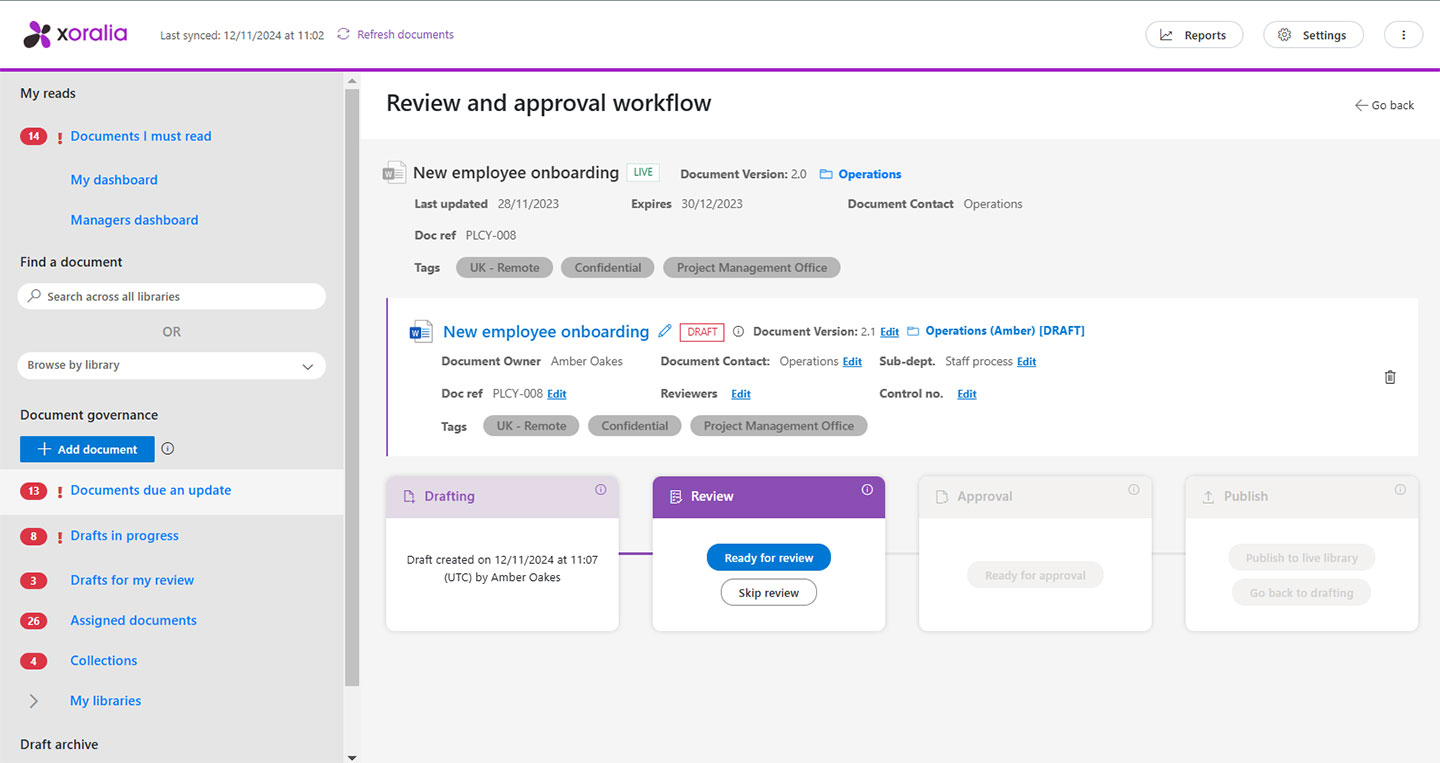Click the Confidential tag on the live document
This screenshot has width=1440, height=763.
tap(608, 267)
